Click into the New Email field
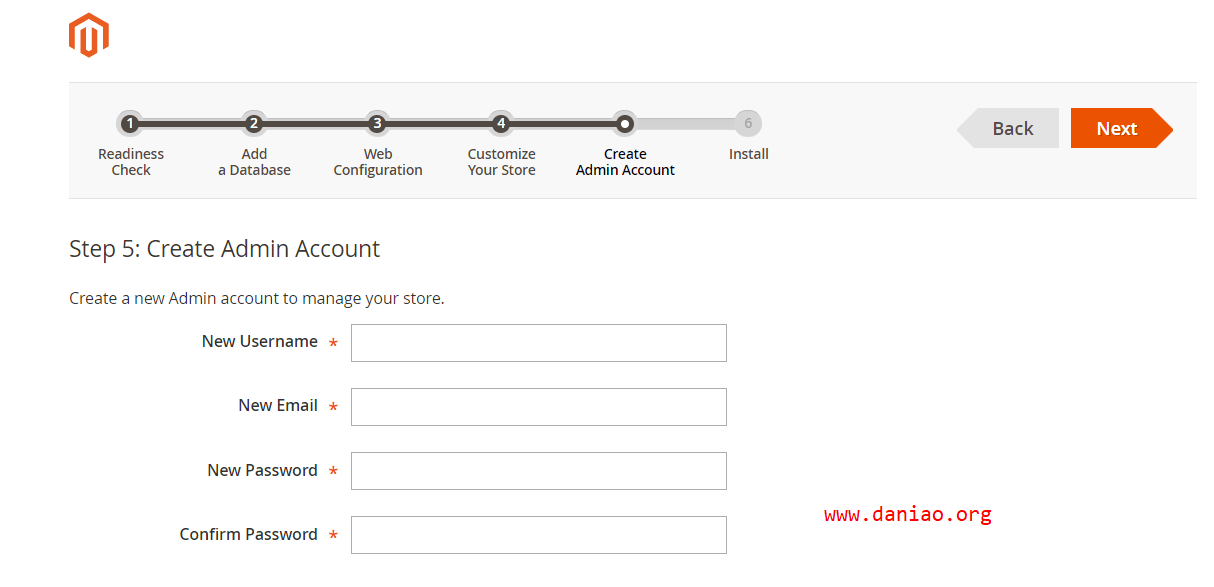 (x=538, y=407)
